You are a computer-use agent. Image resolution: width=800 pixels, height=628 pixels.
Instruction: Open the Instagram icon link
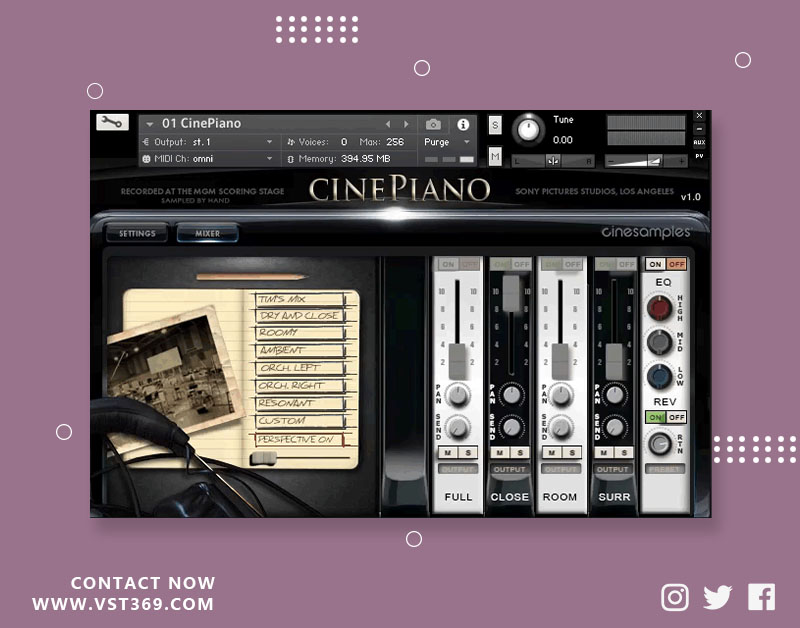coord(674,597)
